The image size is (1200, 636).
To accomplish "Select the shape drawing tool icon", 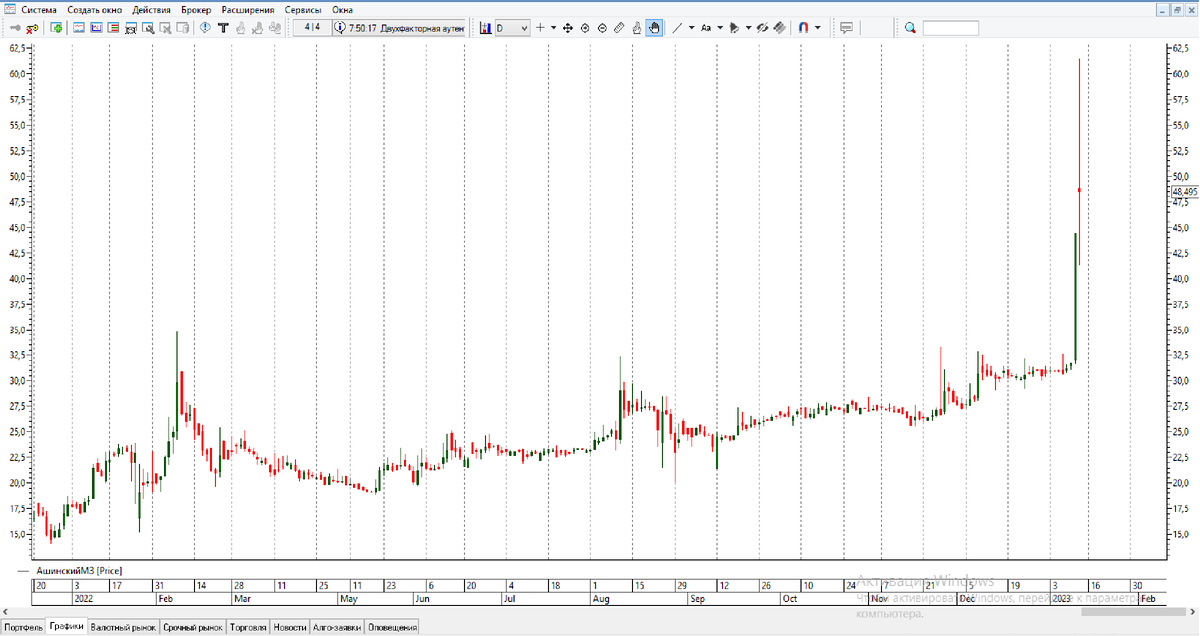I will point(734,28).
